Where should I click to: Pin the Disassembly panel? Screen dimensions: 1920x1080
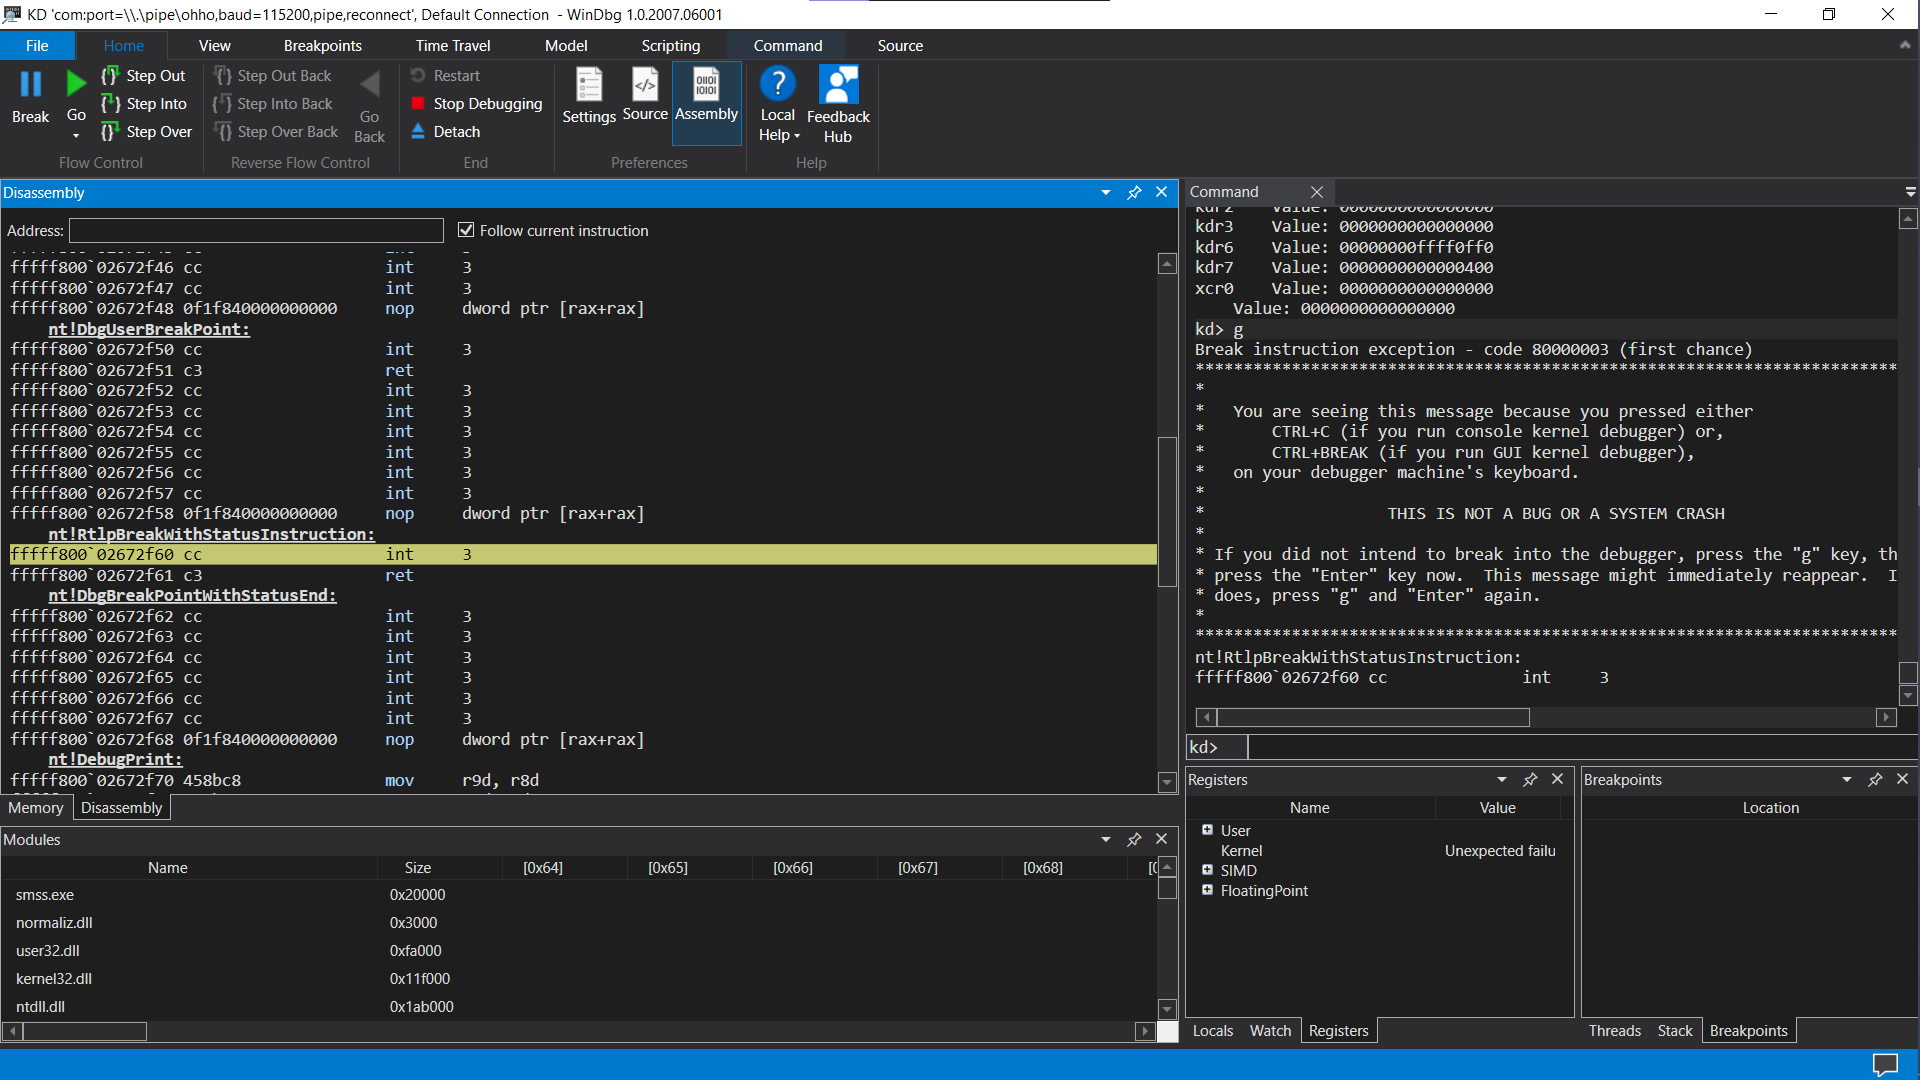click(1134, 192)
